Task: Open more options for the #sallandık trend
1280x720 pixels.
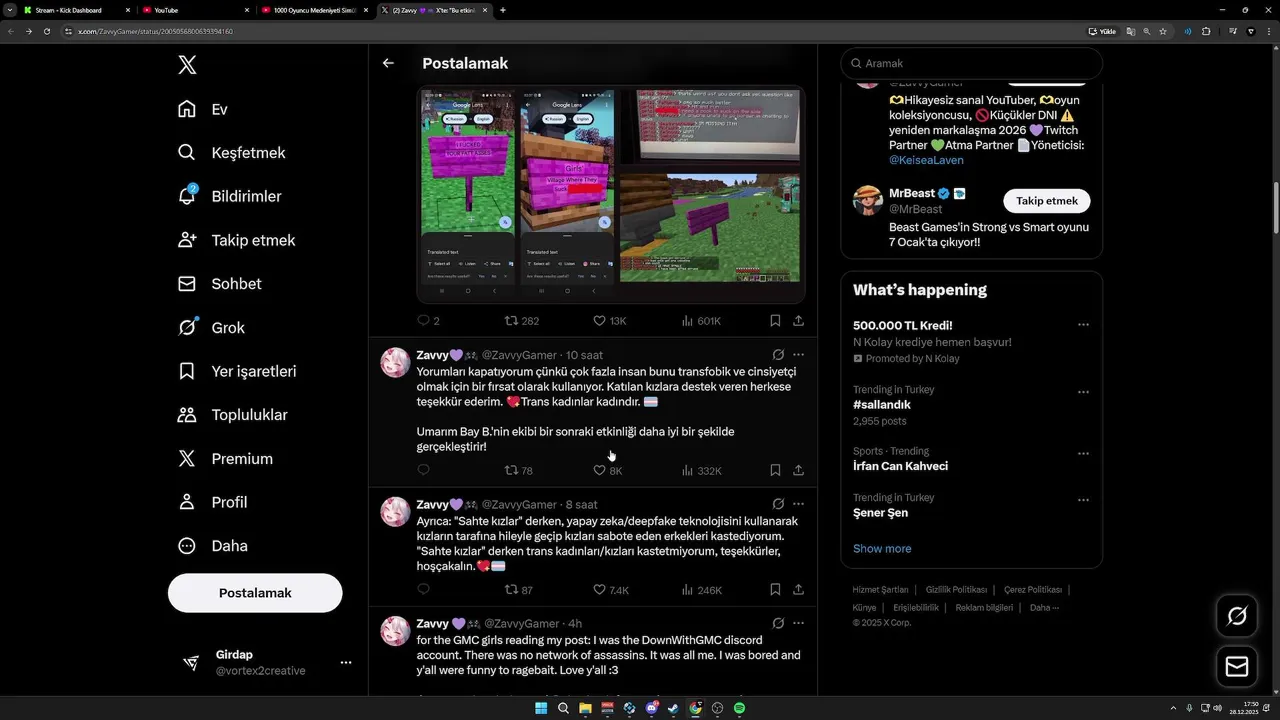Action: point(1083,392)
